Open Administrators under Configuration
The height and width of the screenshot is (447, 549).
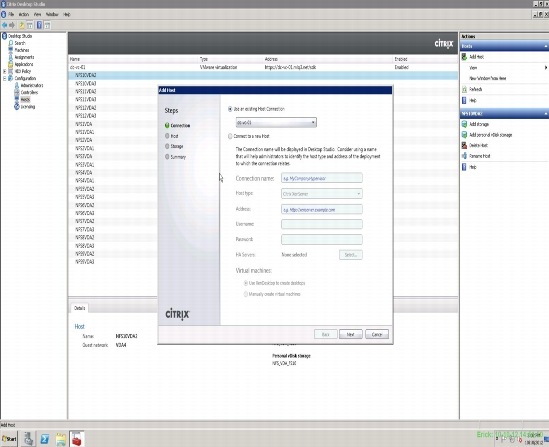tap(32, 85)
